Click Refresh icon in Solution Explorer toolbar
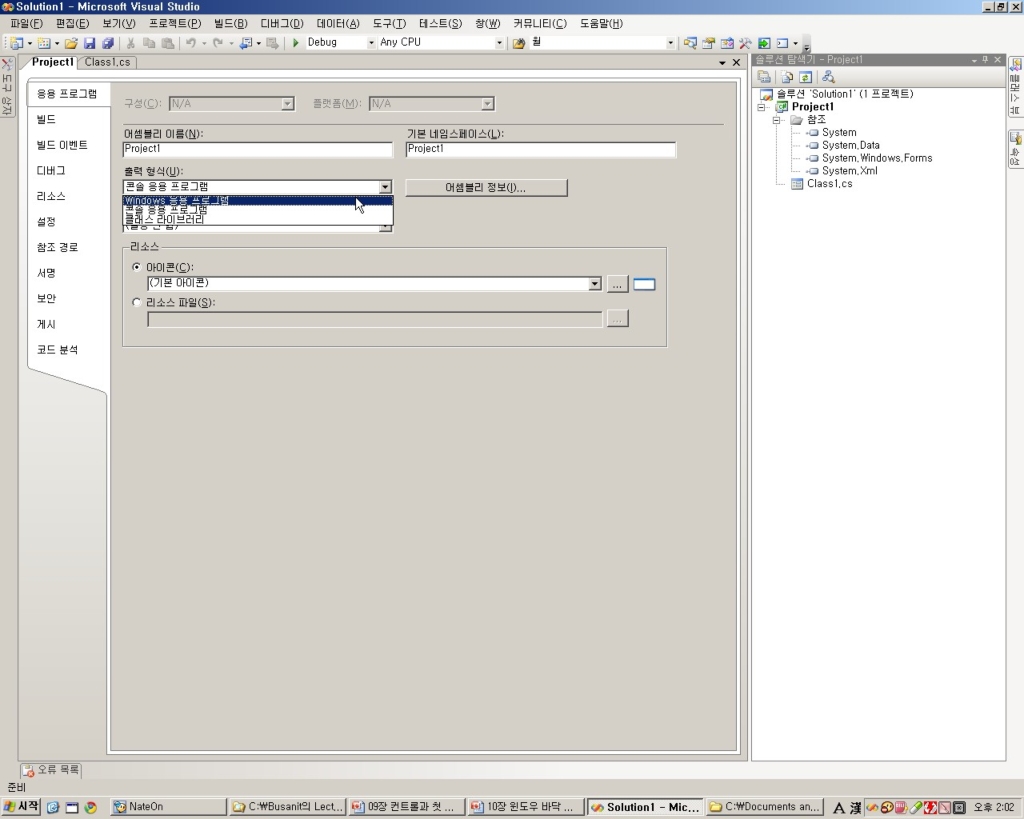This screenshot has width=1024, height=819. tap(805, 77)
